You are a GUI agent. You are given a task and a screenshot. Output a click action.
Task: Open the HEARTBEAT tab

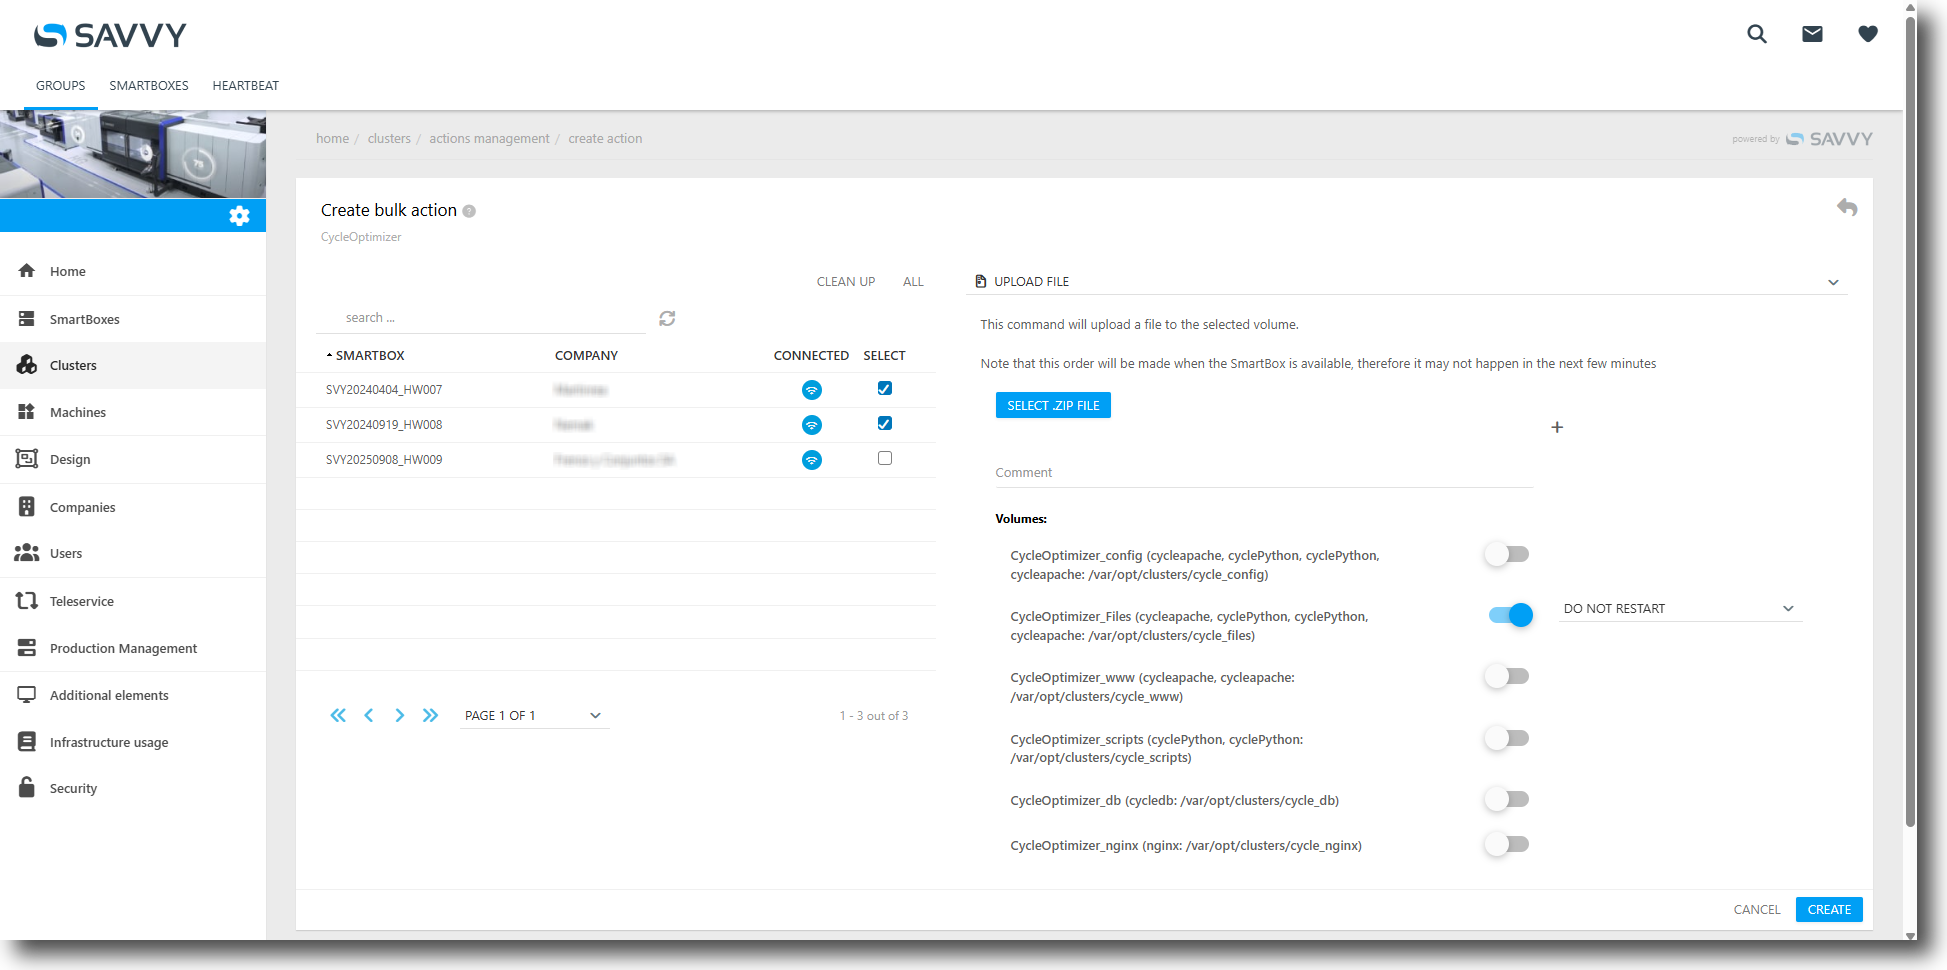[245, 86]
